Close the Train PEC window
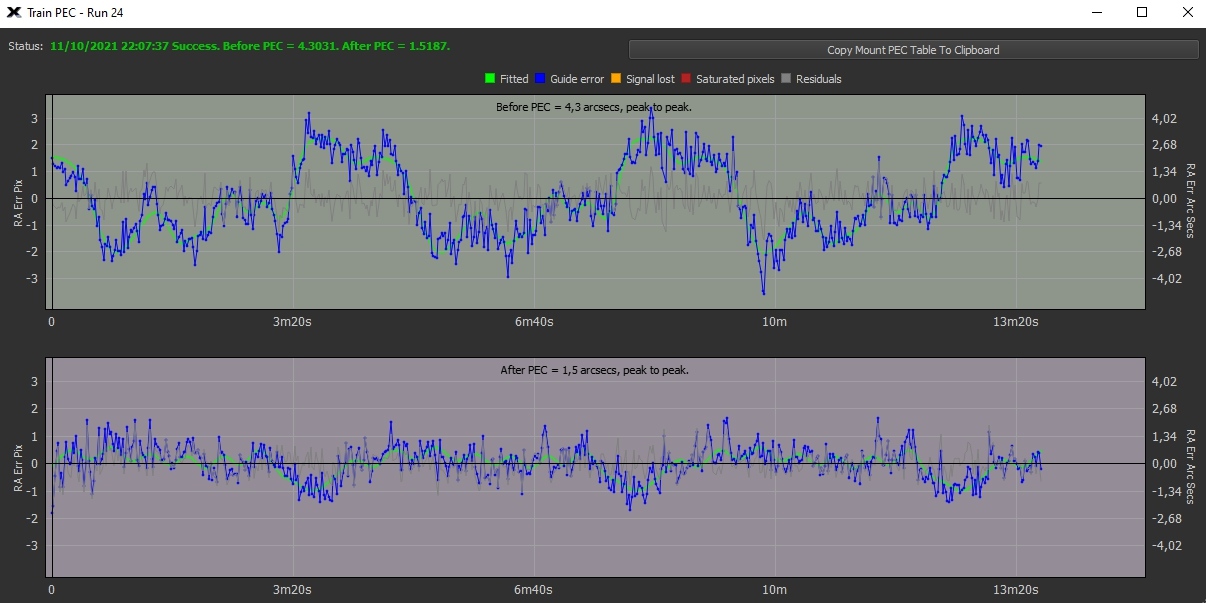The height and width of the screenshot is (603, 1206). [x=1187, y=13]
